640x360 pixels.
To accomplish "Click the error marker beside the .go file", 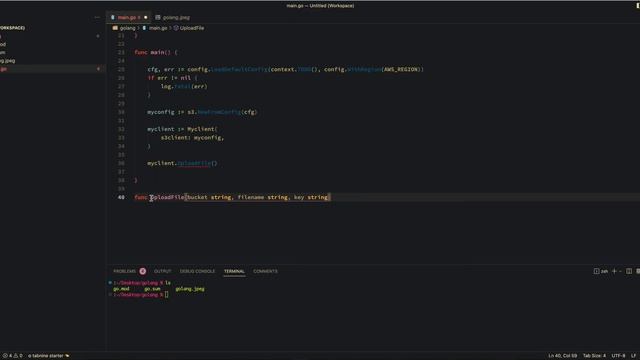I will pyautogui.click(x=98, y=69).
